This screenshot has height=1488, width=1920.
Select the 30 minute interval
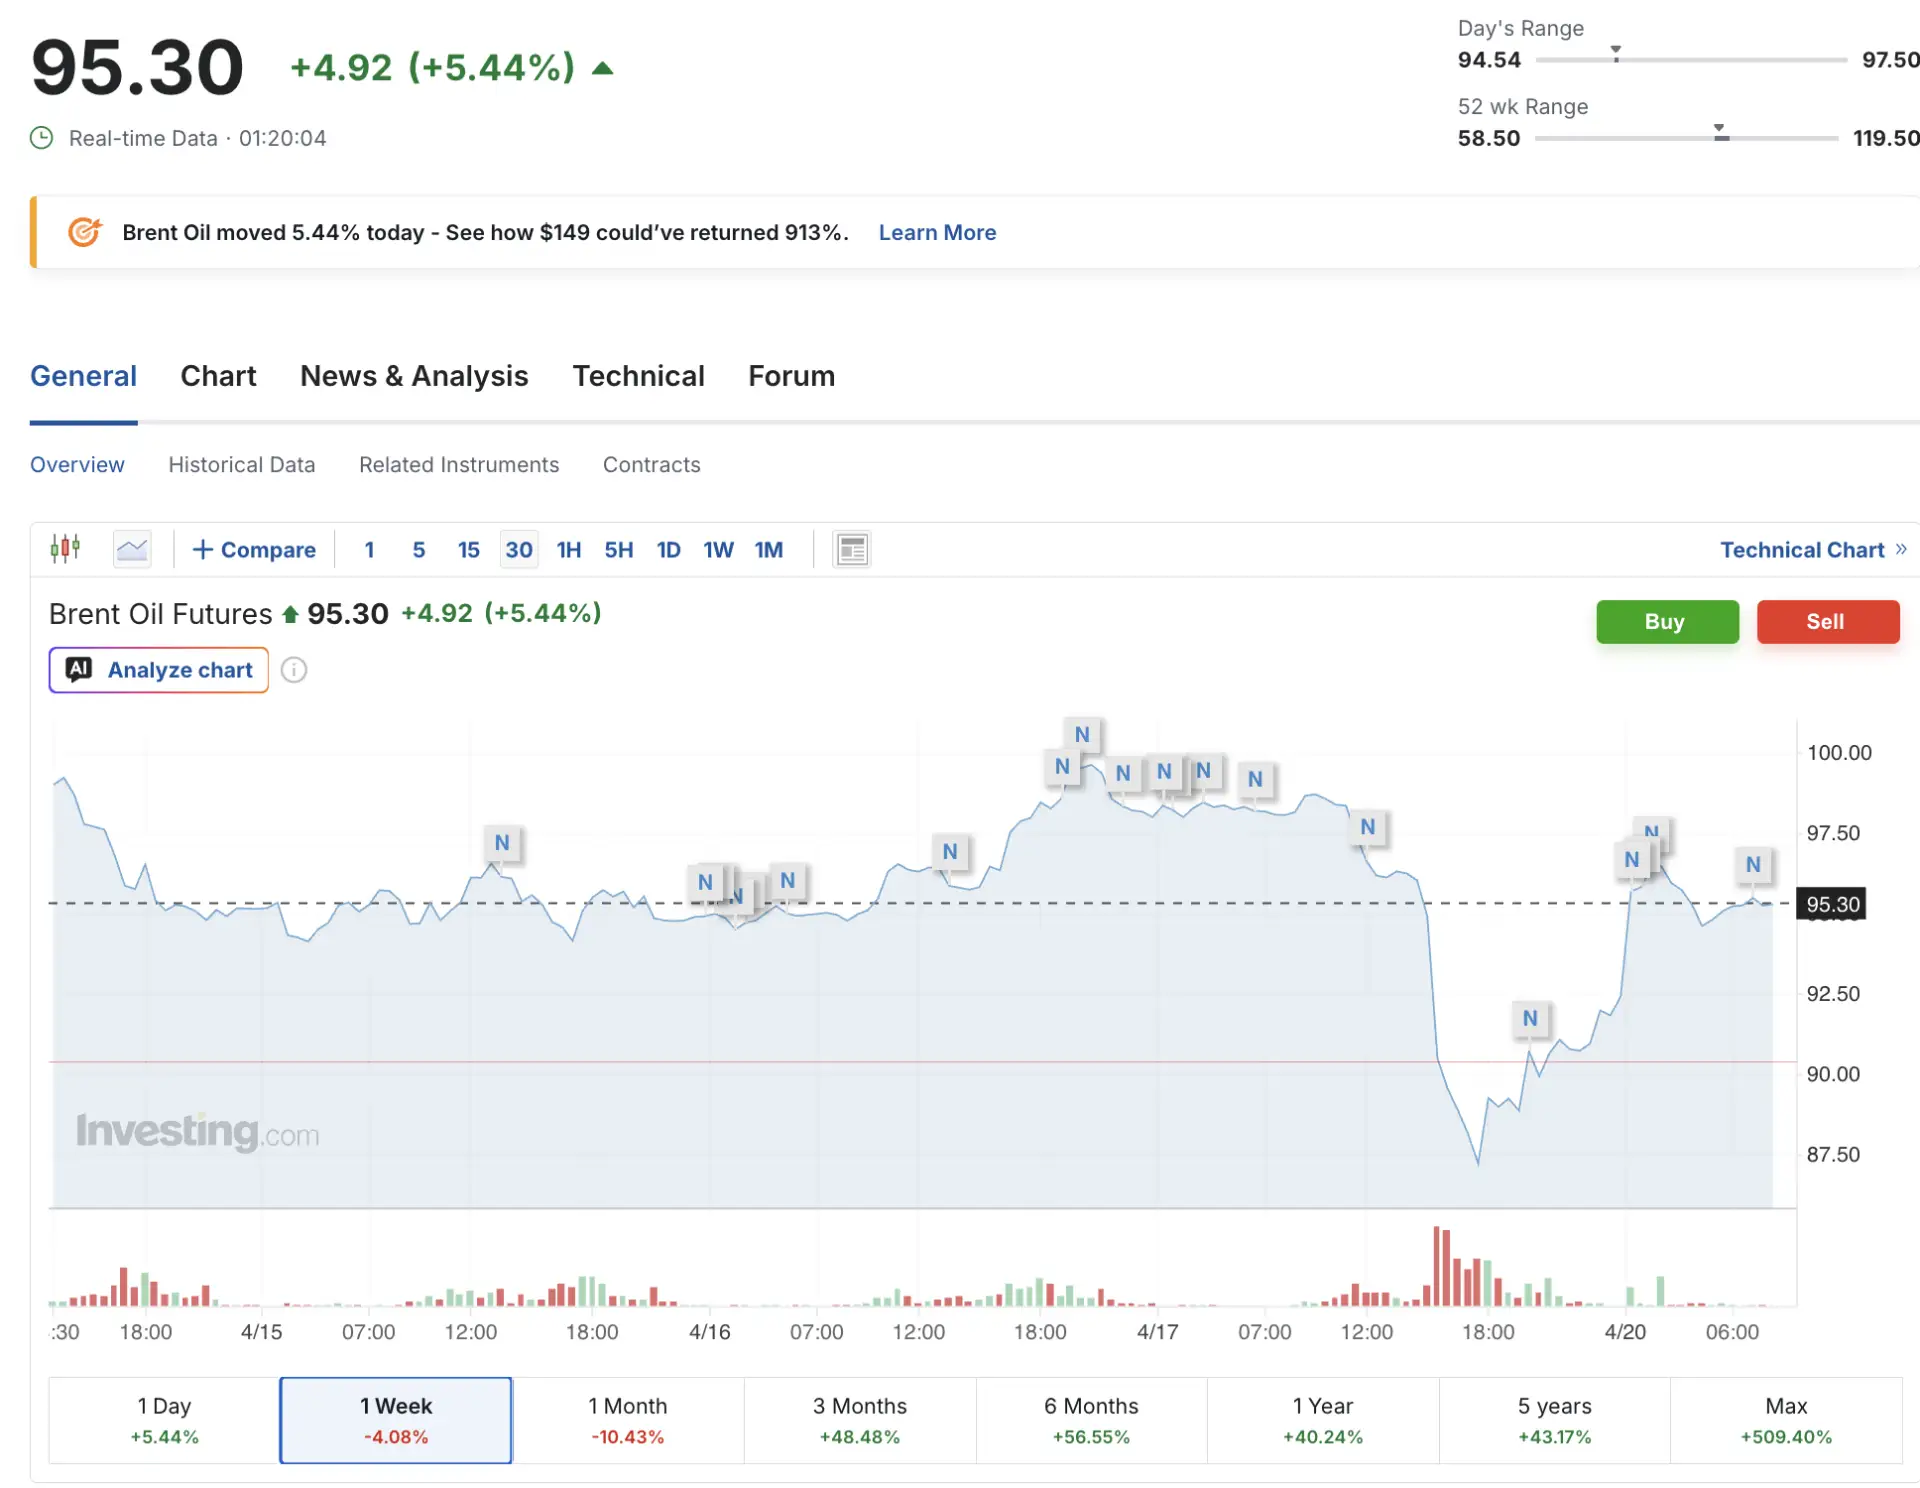pyautogui.click(x=518, y=550)
